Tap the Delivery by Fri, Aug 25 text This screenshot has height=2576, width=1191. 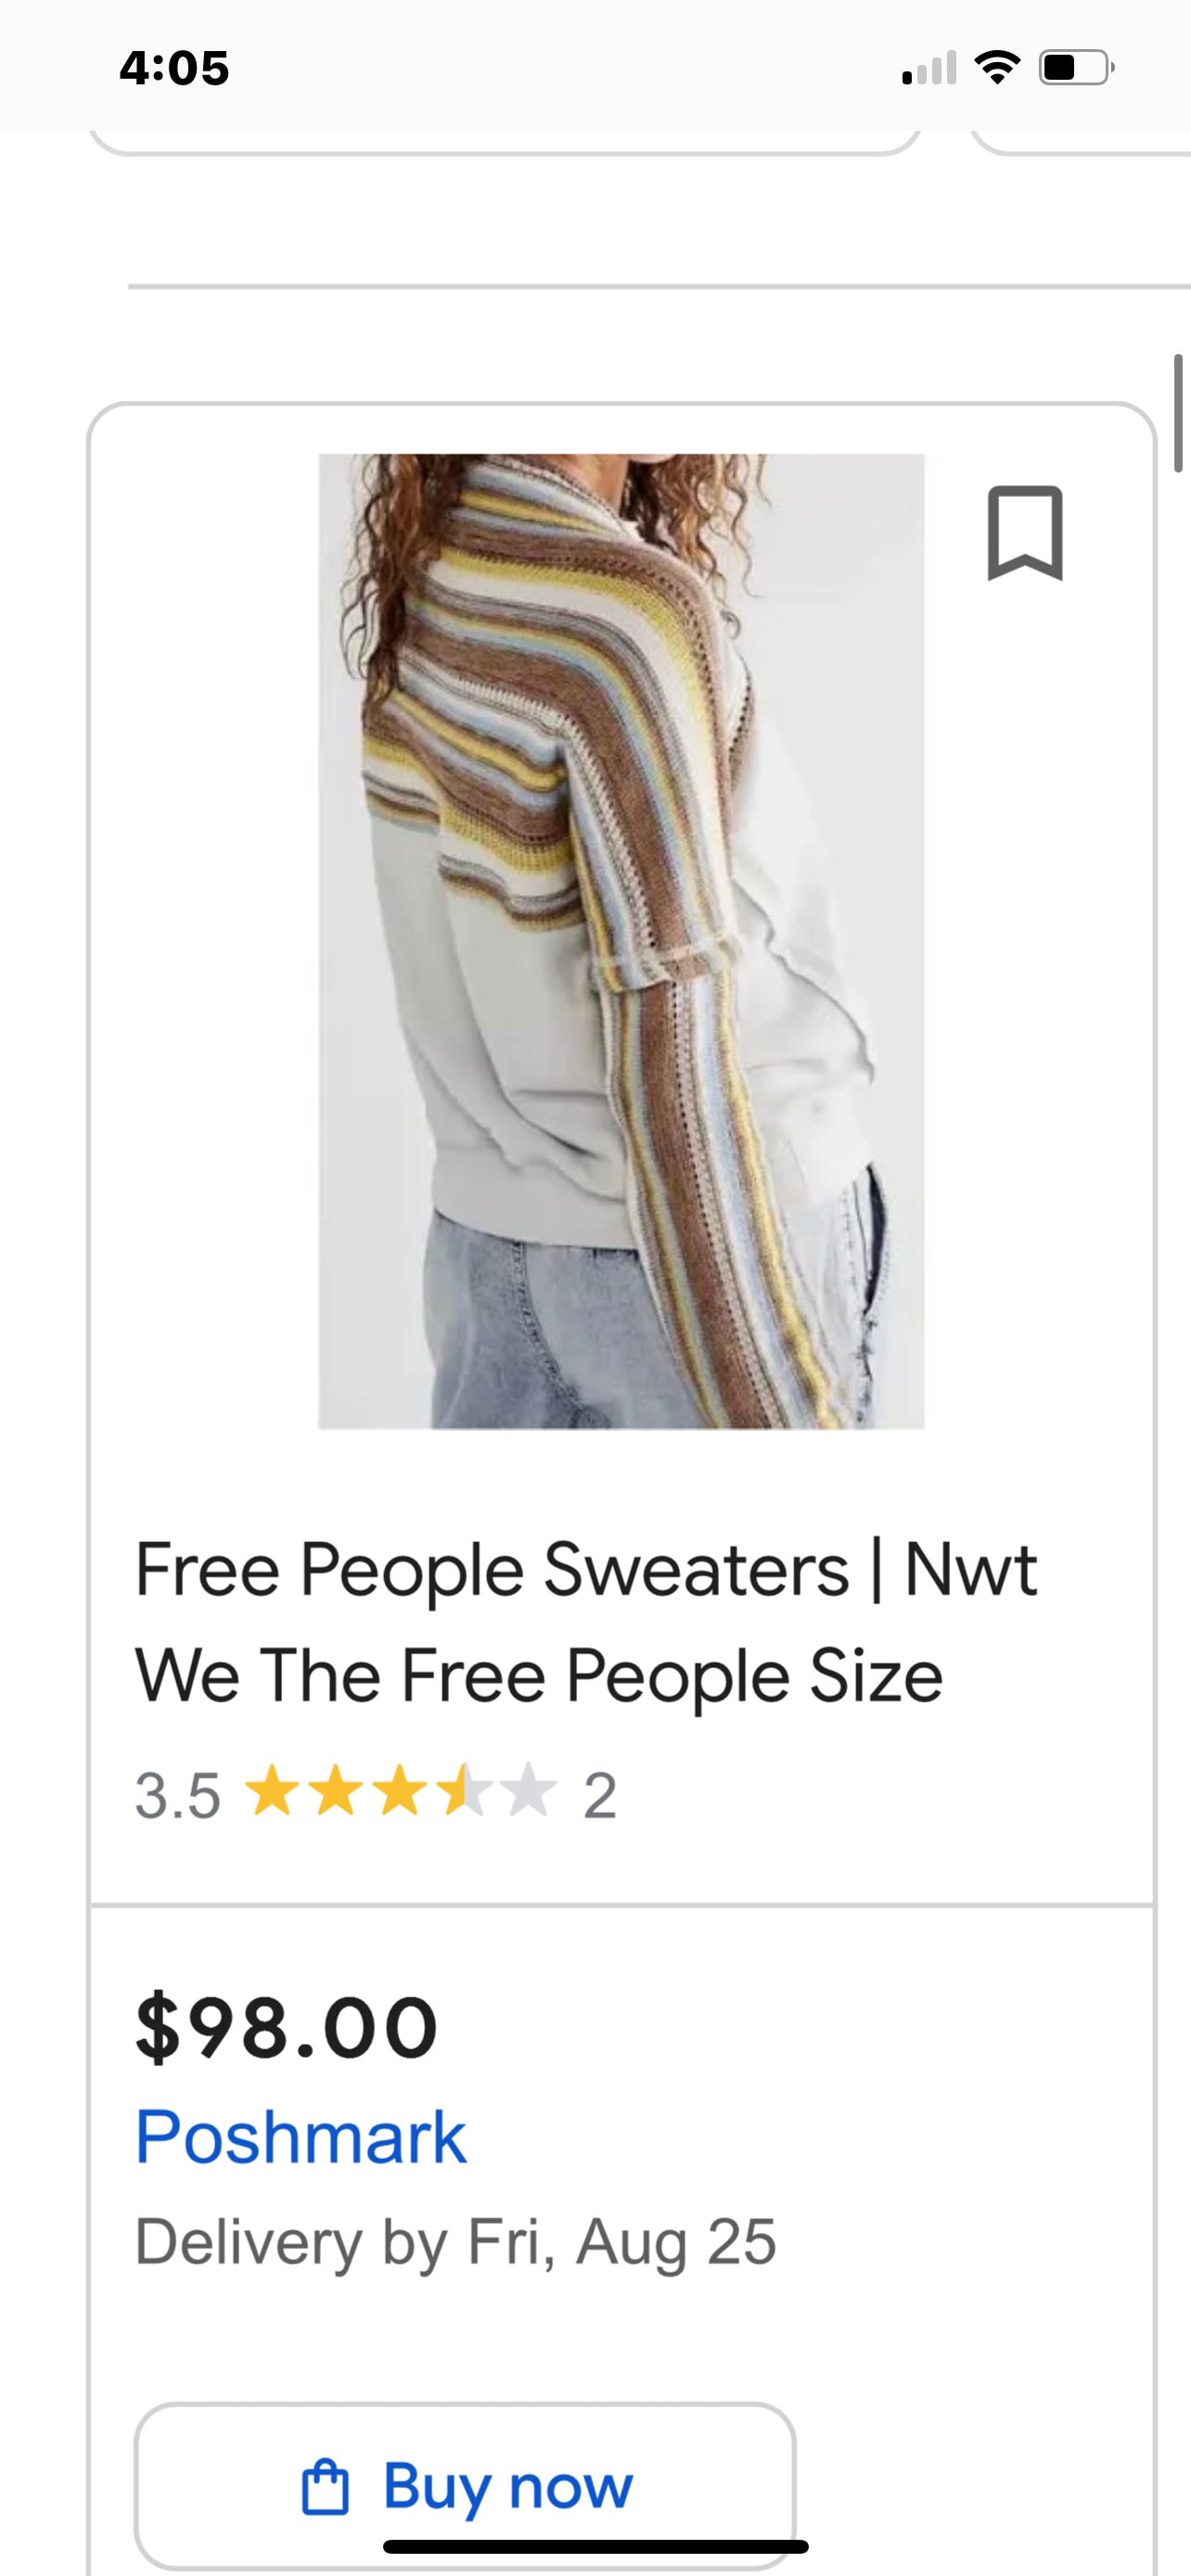point(456,2241)
